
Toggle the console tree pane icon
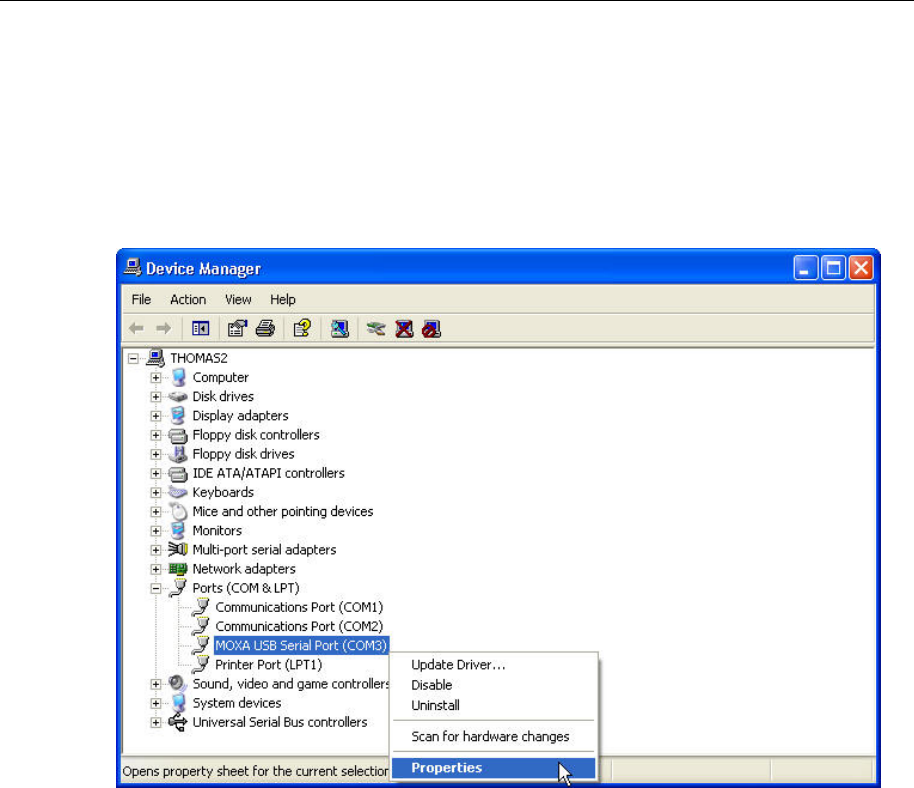click(x=201, y=329)
